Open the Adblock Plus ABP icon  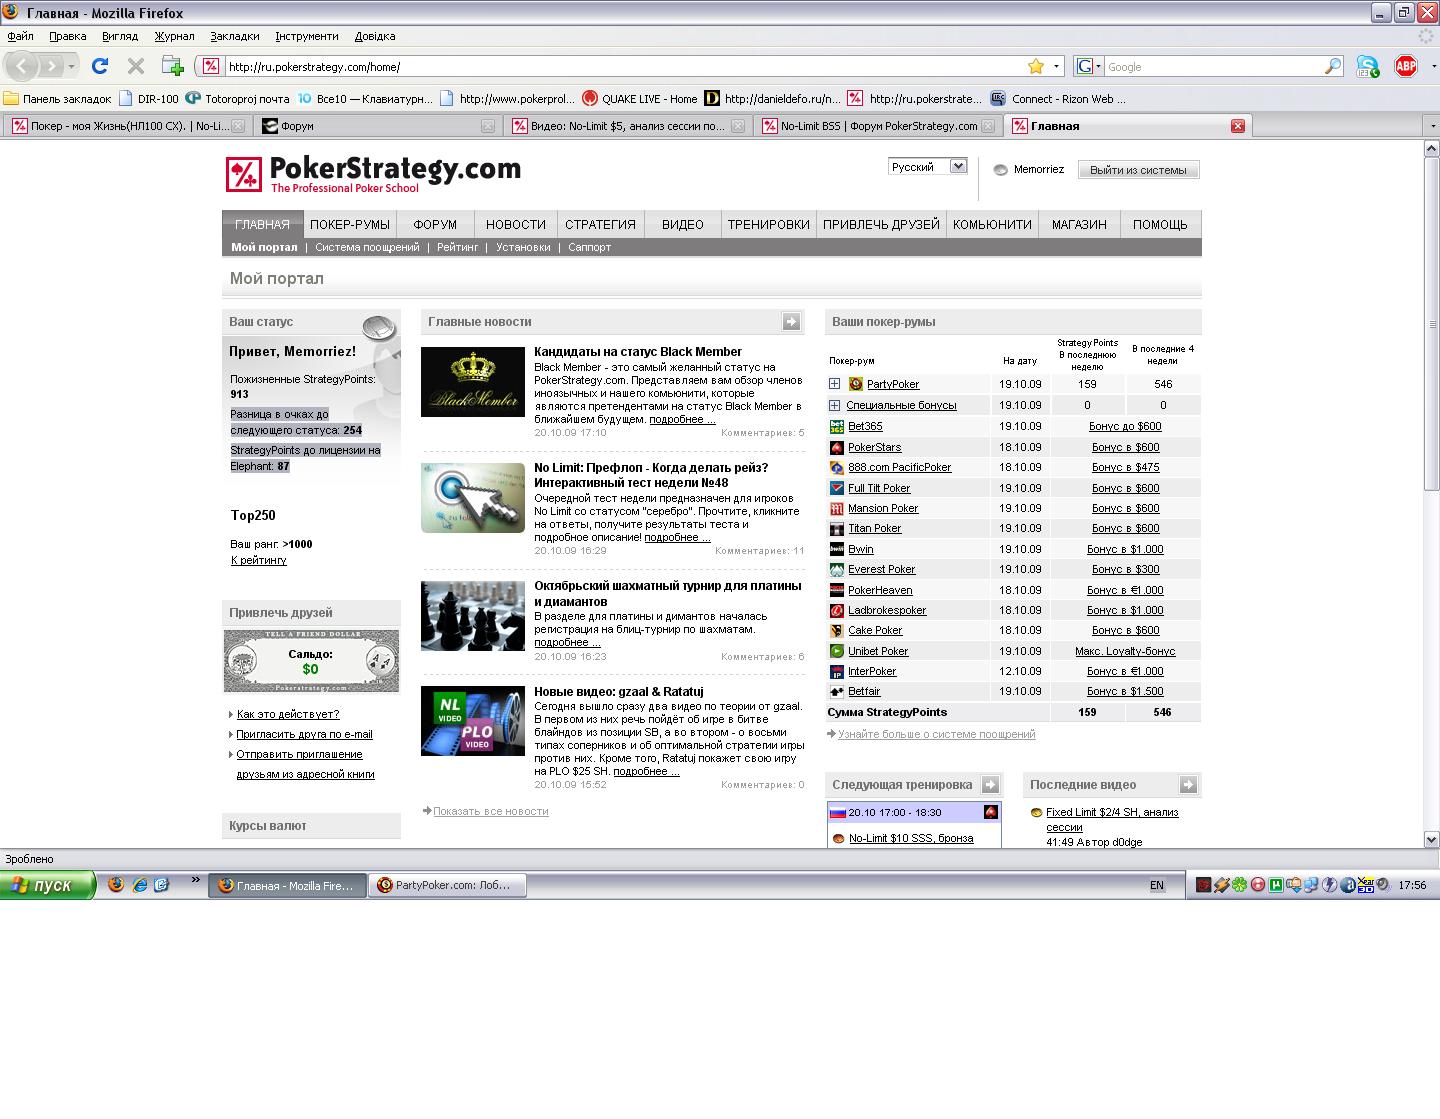[1406, 66]
